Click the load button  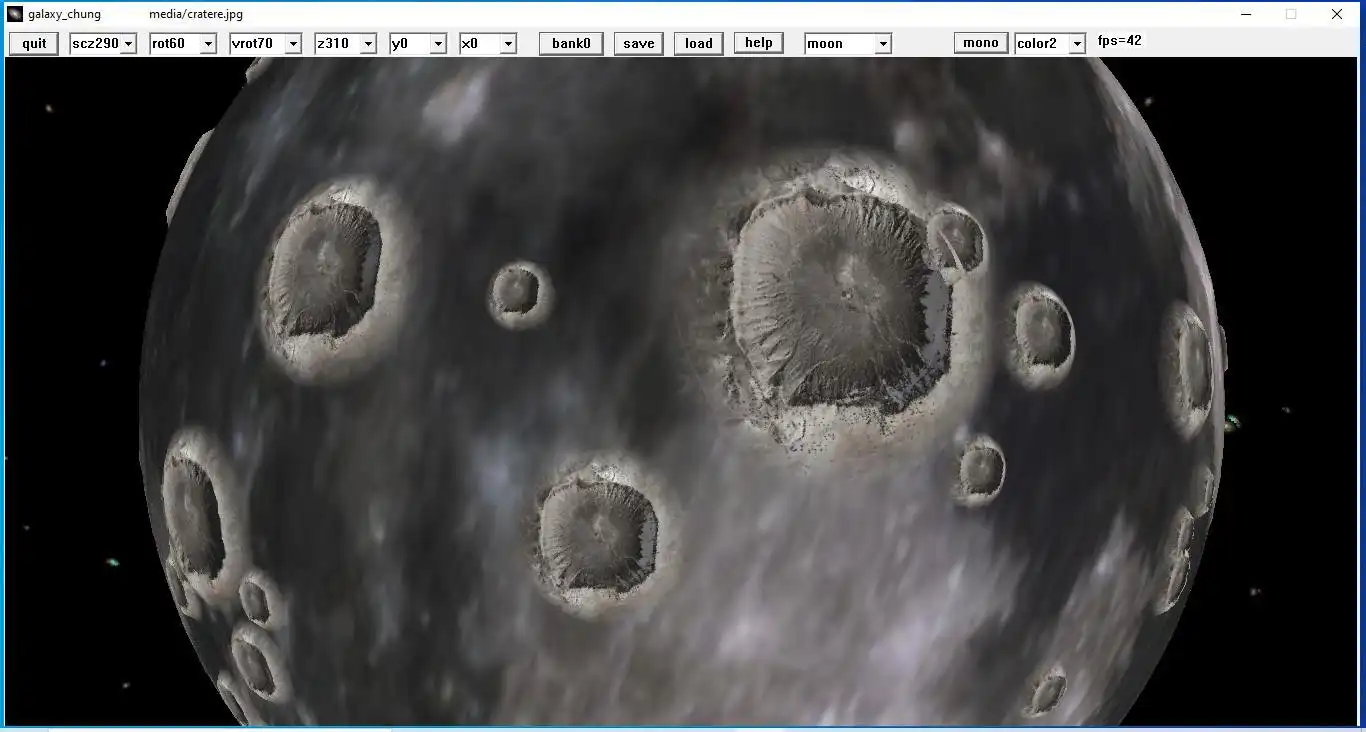698,43
